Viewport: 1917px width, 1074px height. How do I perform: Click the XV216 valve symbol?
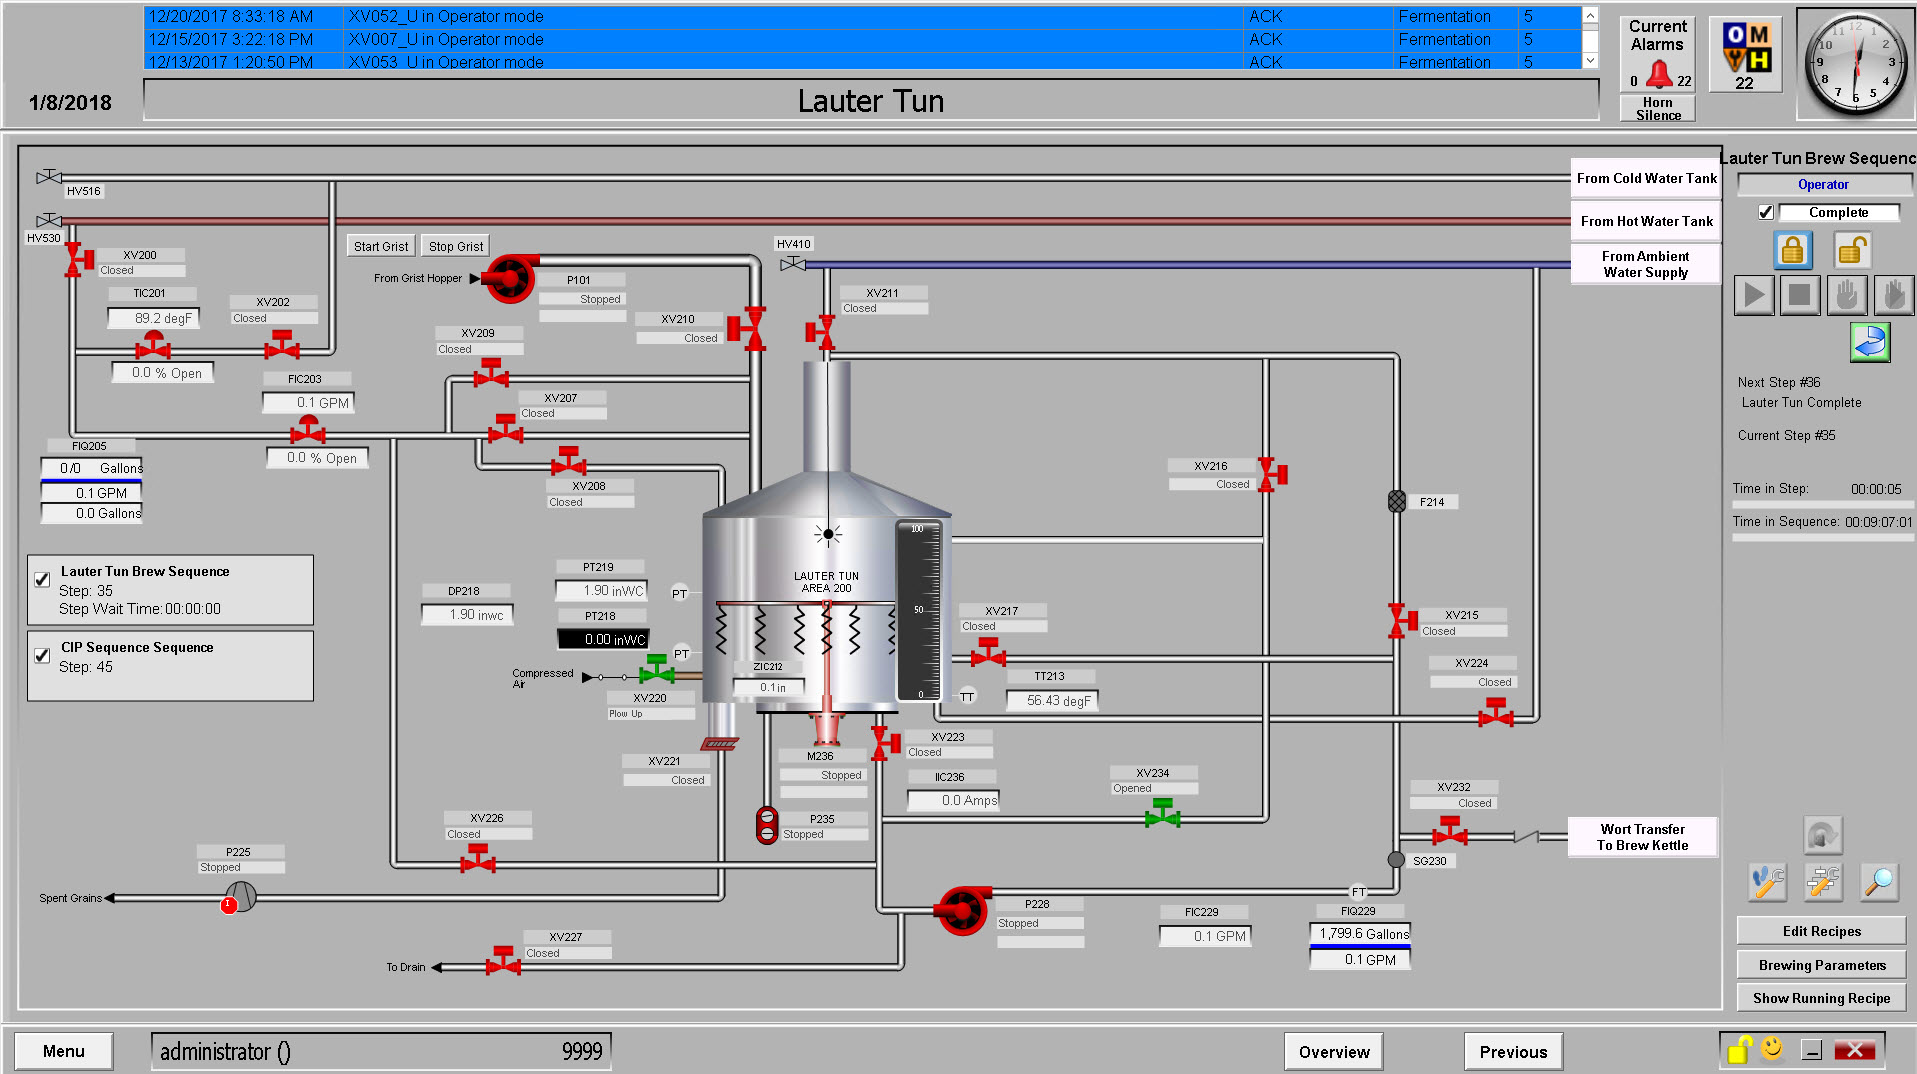[x=1272, y=475]
